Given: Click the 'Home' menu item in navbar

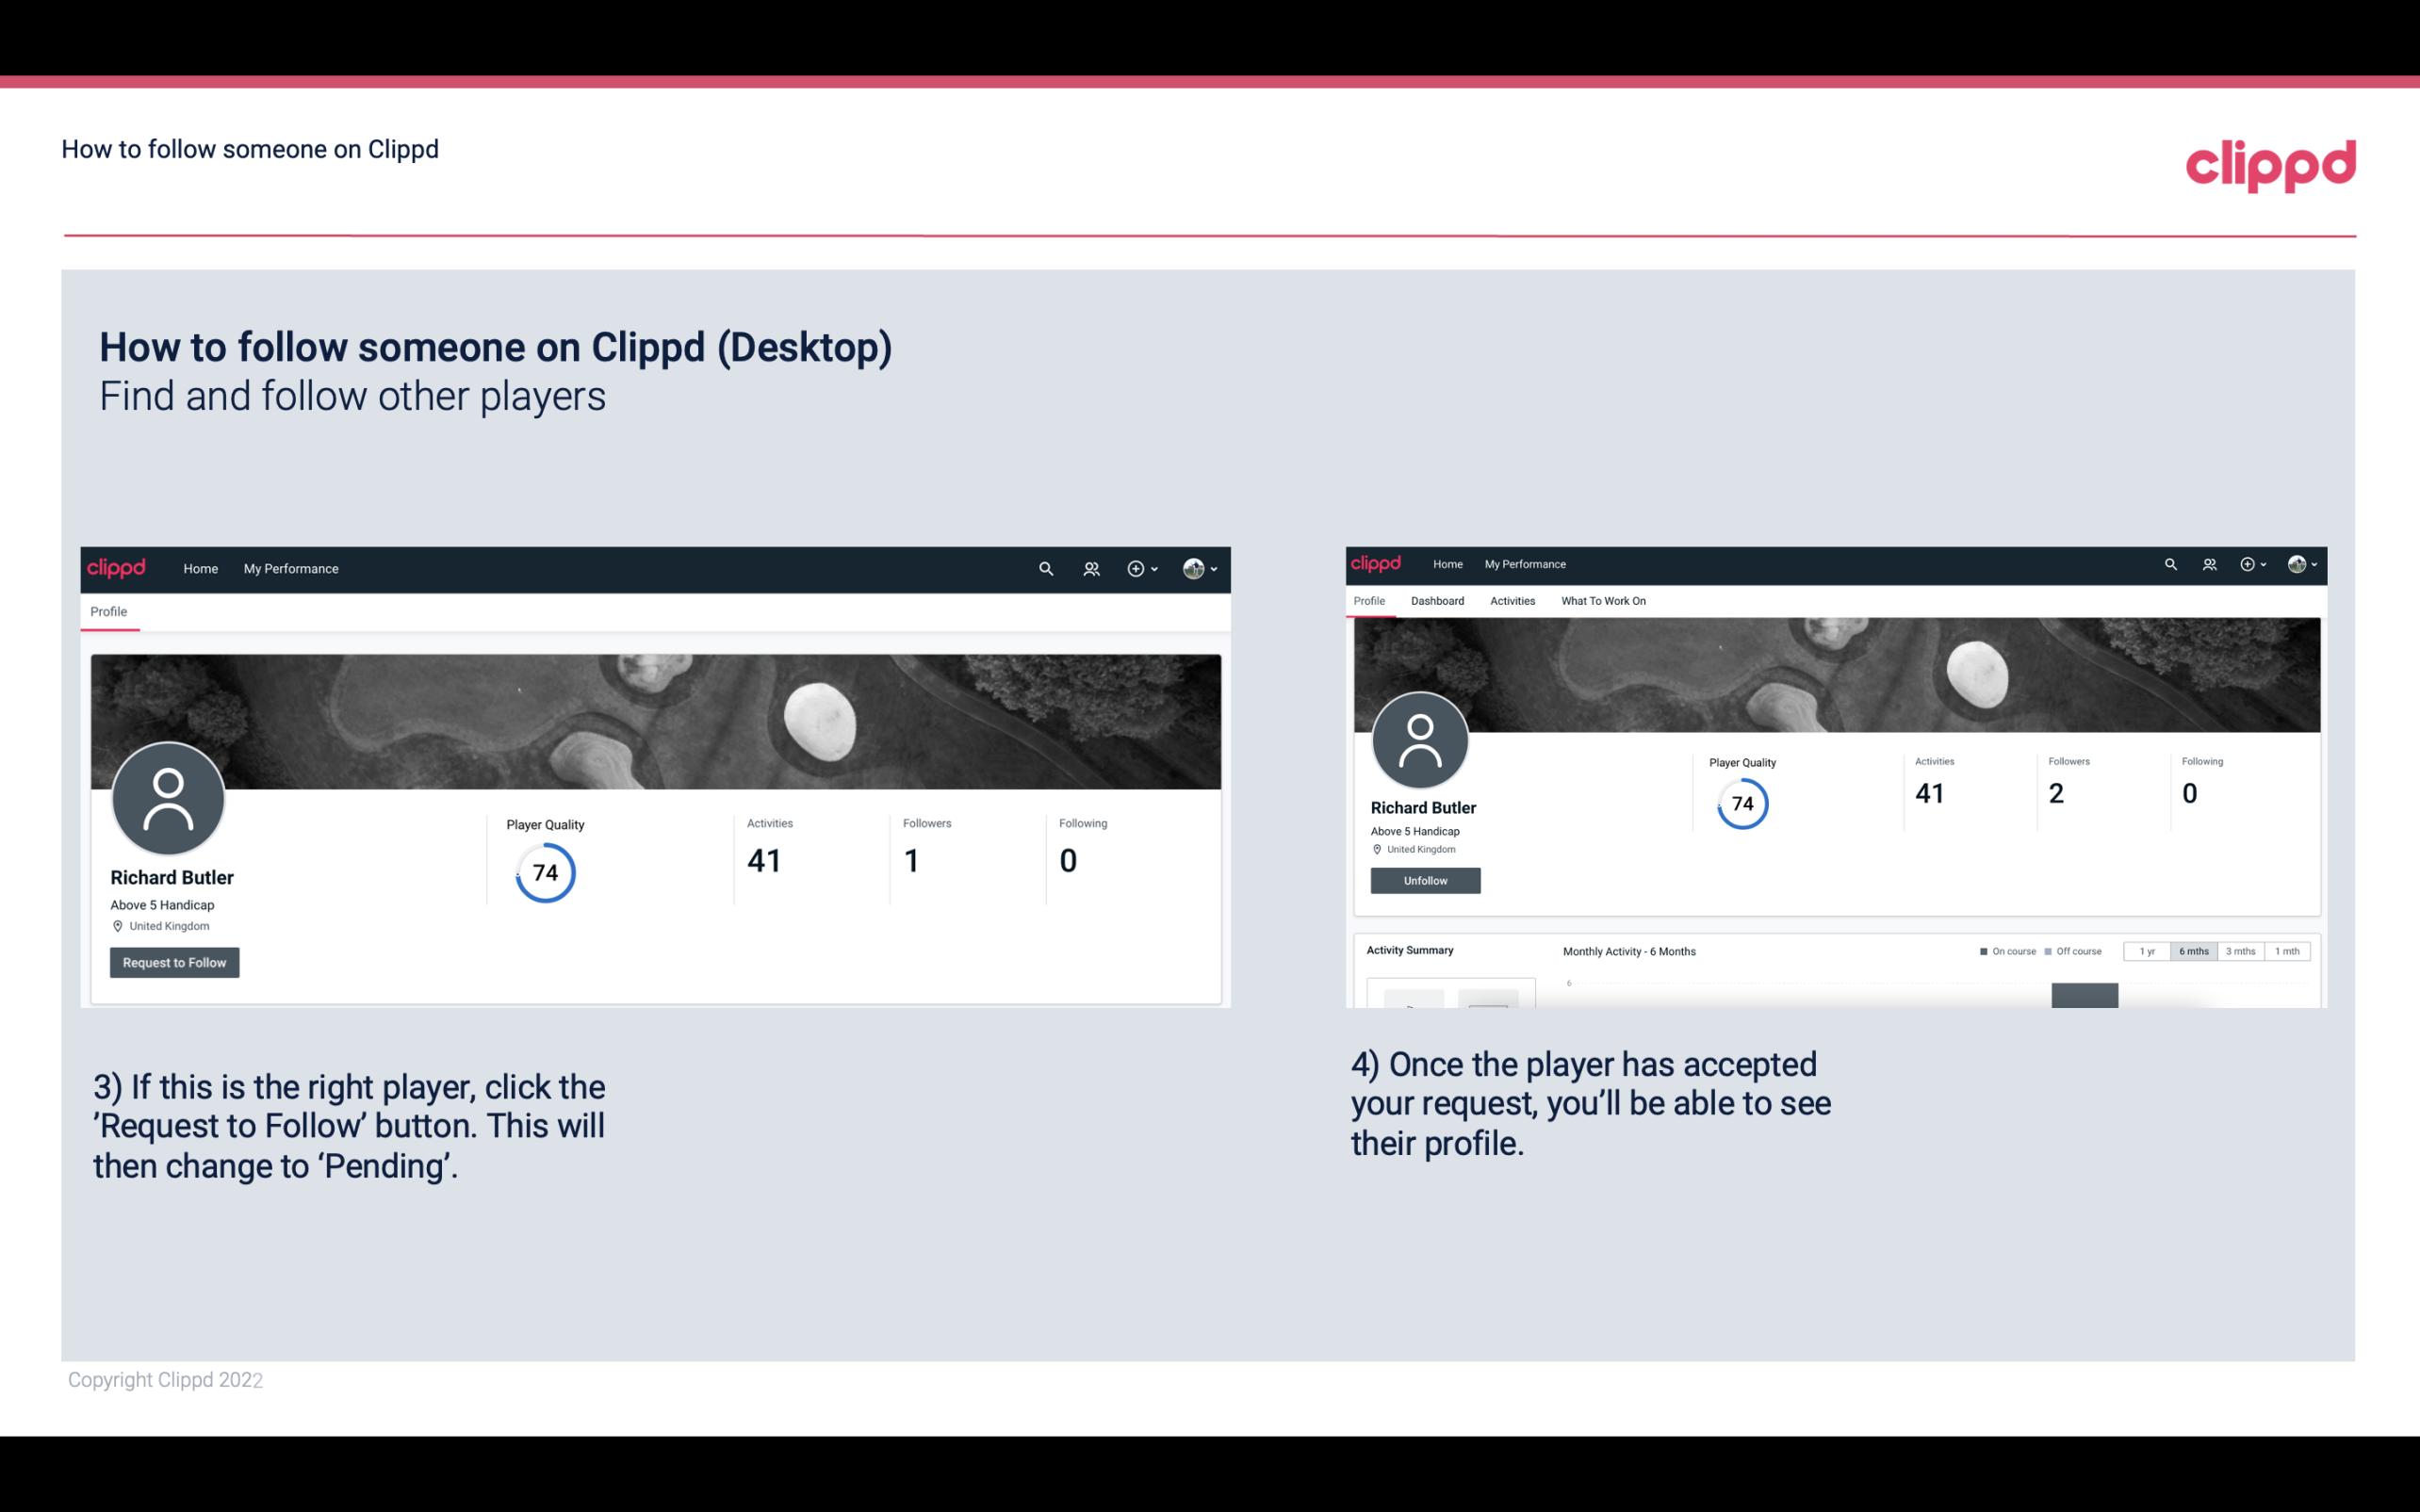Looking at the screenshot, I should (199, 568).
